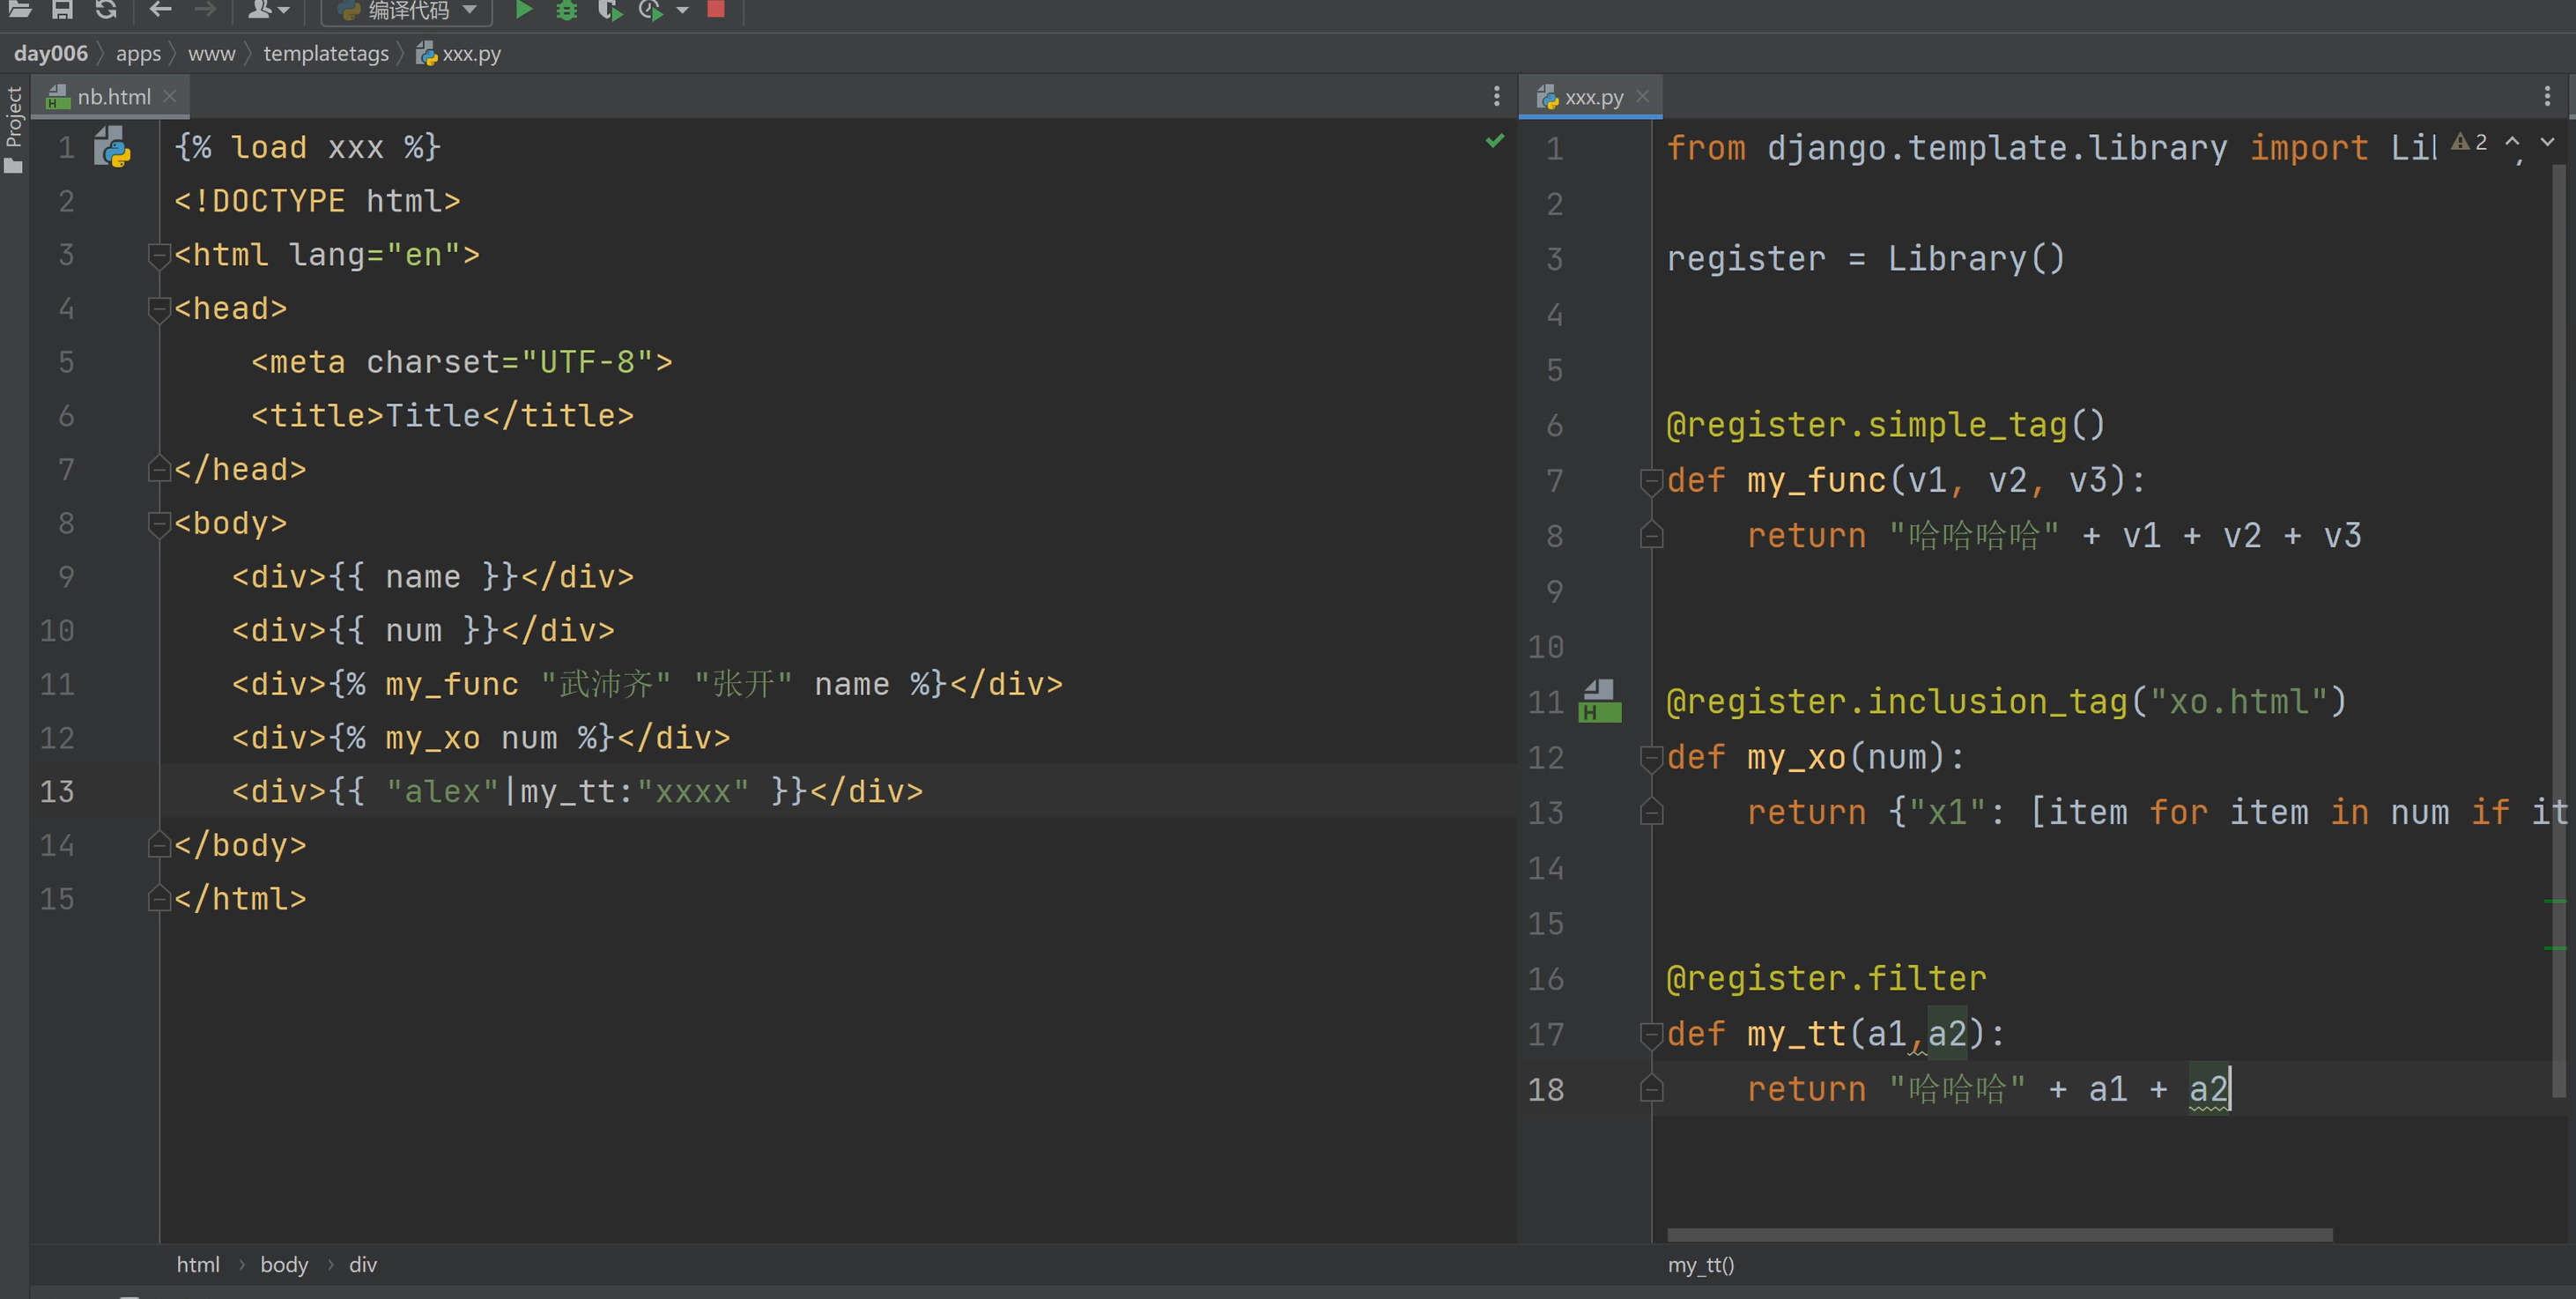The width and height of the screenshot is (2576, 1299).
Task: Click the green Run button
Action: tap(523, 10)
